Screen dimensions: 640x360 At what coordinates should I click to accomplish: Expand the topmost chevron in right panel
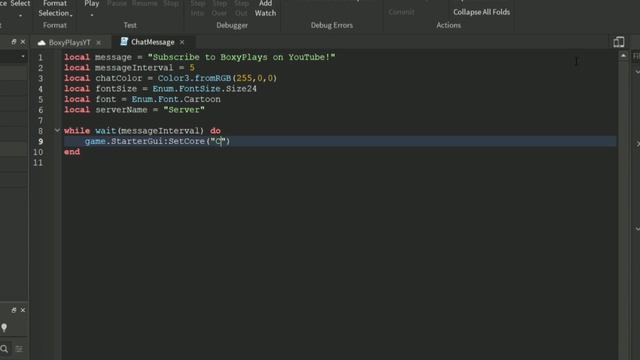[x=637, y=72]
